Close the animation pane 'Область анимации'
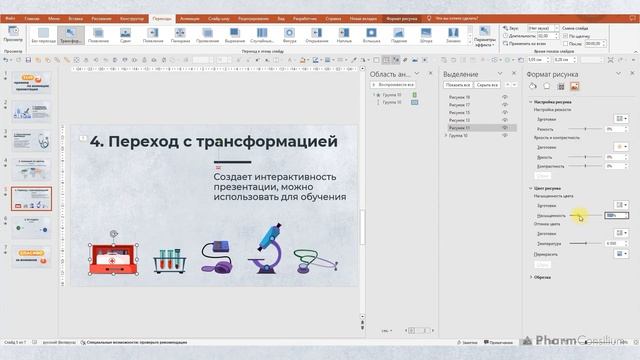 [x=430, y=73]
